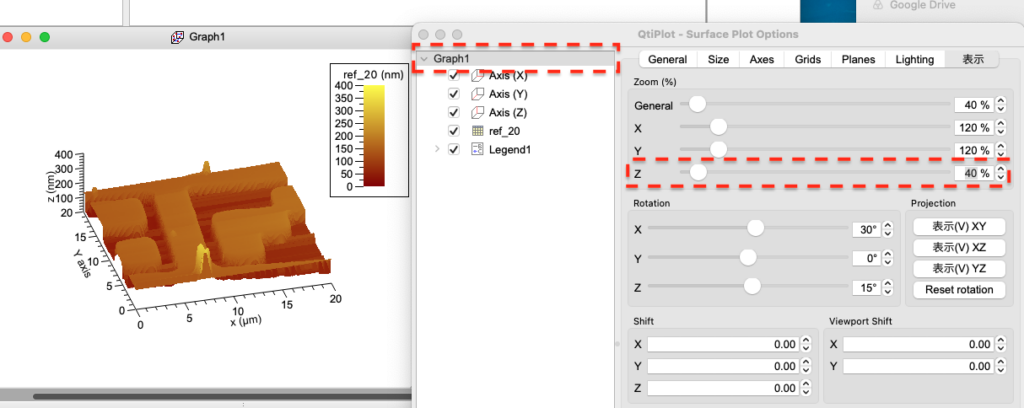The image size is (1024, 408).
Task: Uncheck the Axis (Z) checkbox
Action: 454,112
